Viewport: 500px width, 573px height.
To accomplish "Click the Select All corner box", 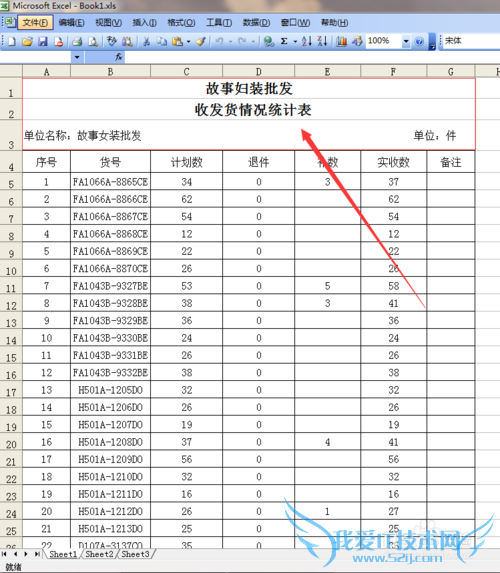I will tap(11, 71).
